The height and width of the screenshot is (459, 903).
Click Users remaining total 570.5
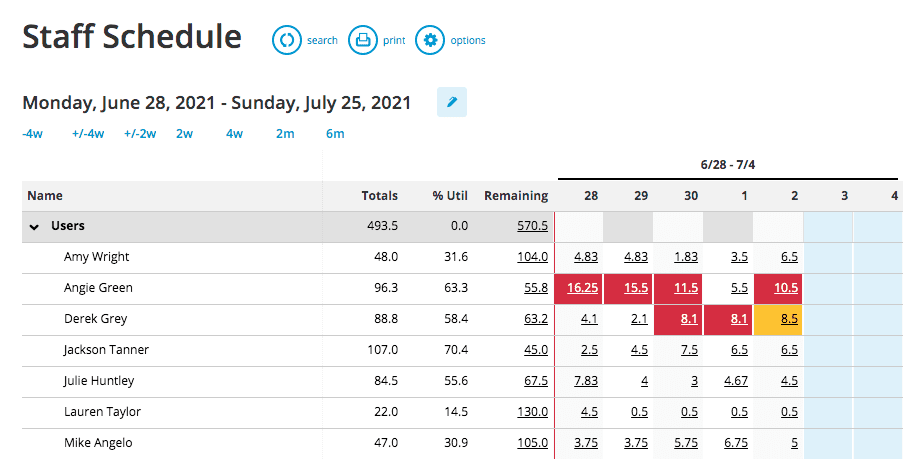point(532,227)
